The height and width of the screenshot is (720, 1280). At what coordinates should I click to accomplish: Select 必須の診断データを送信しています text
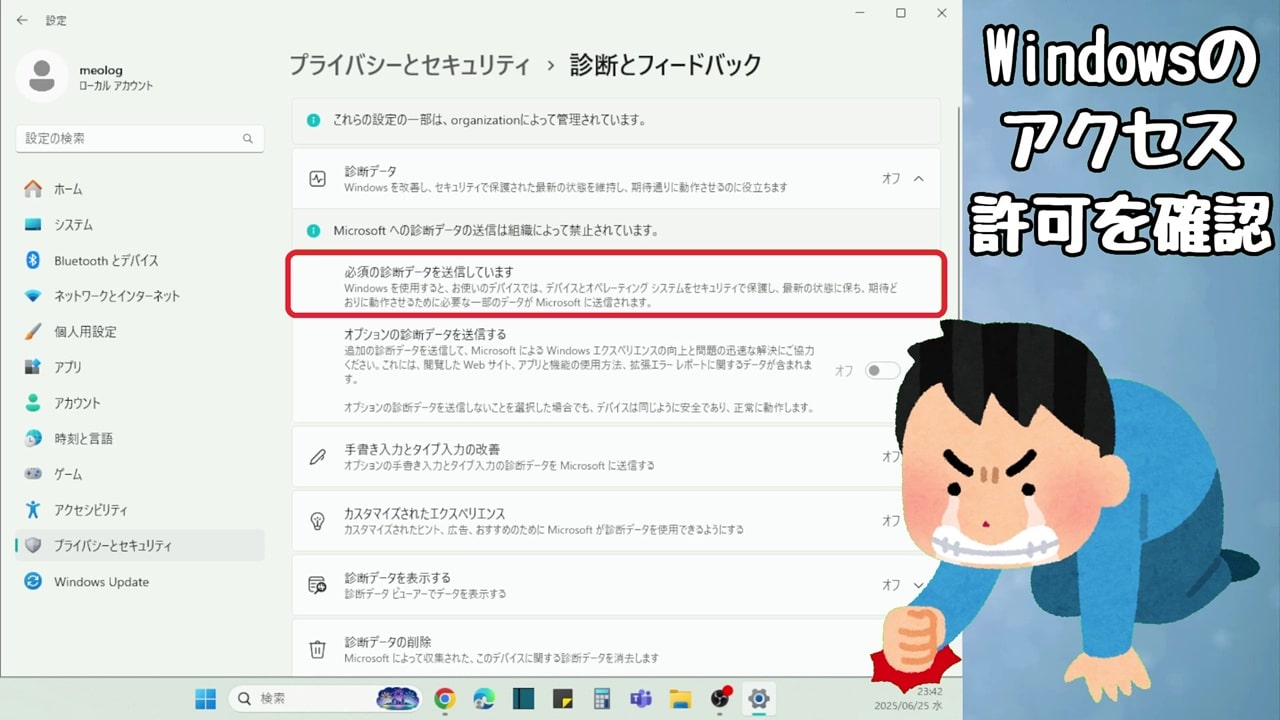(x=429, y=272)
